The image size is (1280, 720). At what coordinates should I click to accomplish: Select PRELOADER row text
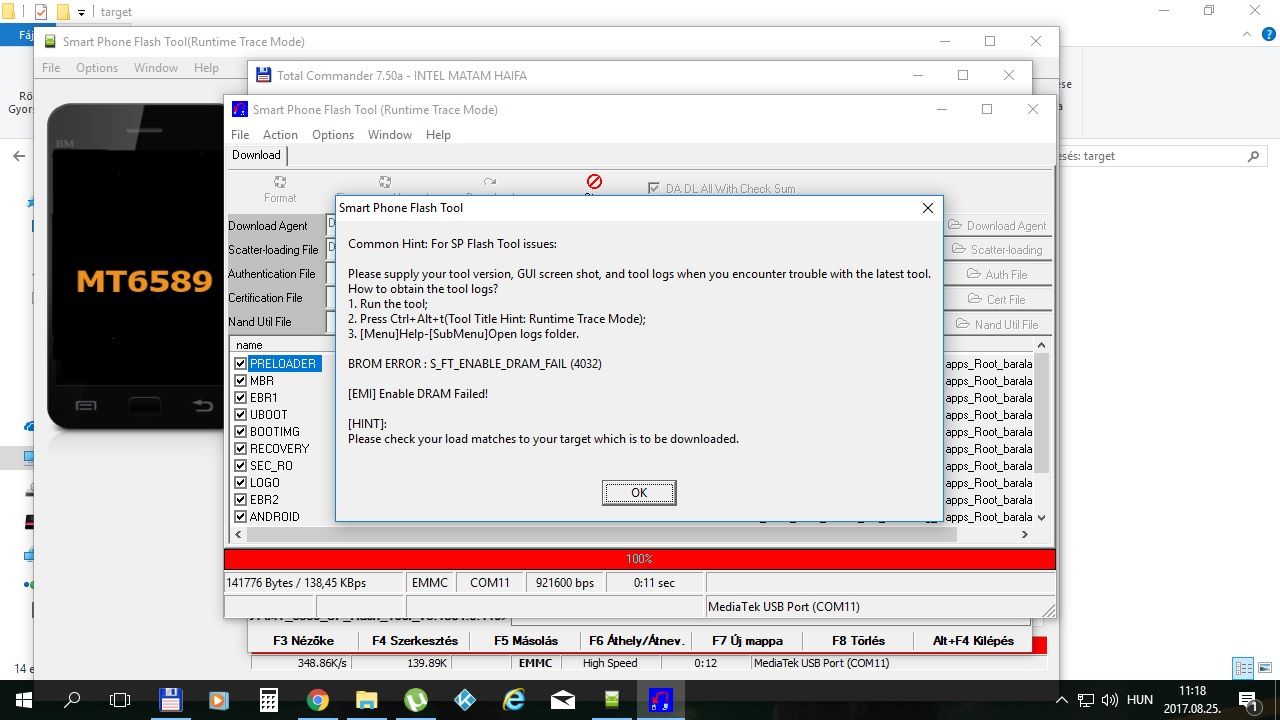[x=284, y=364]
